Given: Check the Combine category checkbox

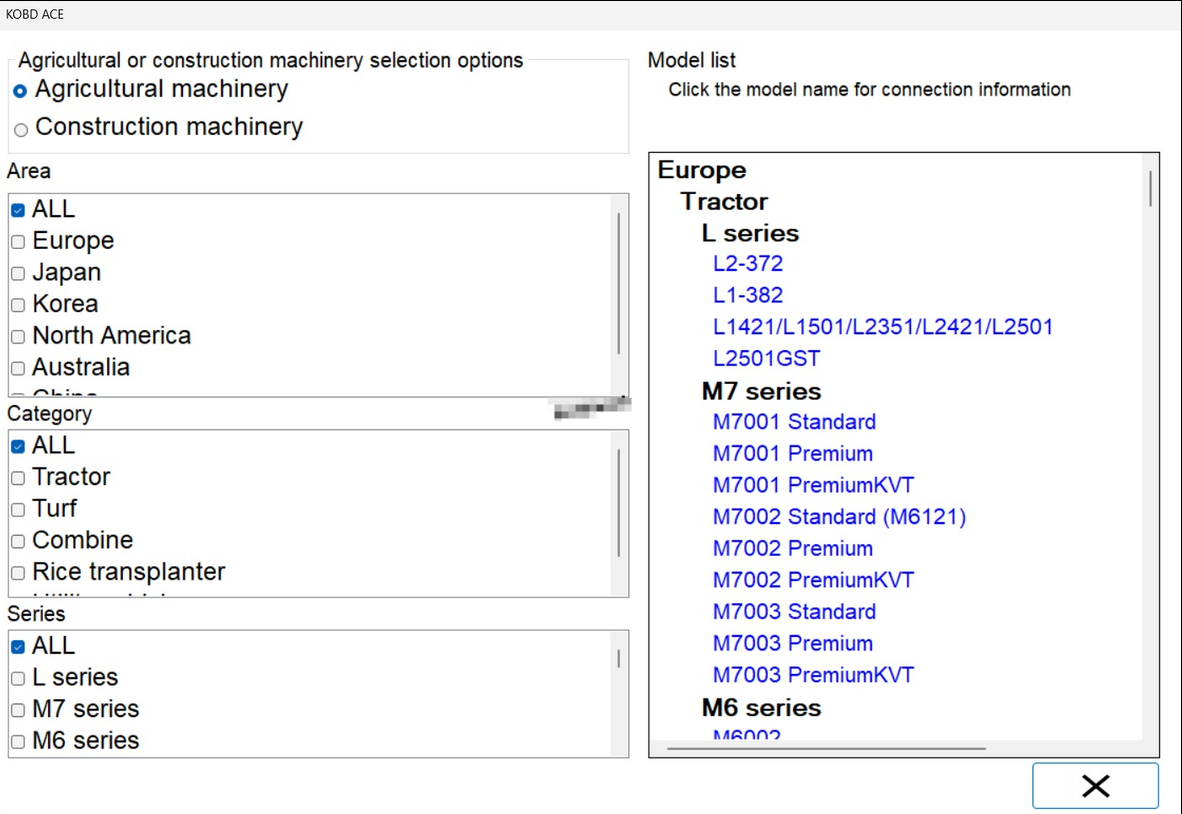Looking at the screenshot, I should 18,542.
